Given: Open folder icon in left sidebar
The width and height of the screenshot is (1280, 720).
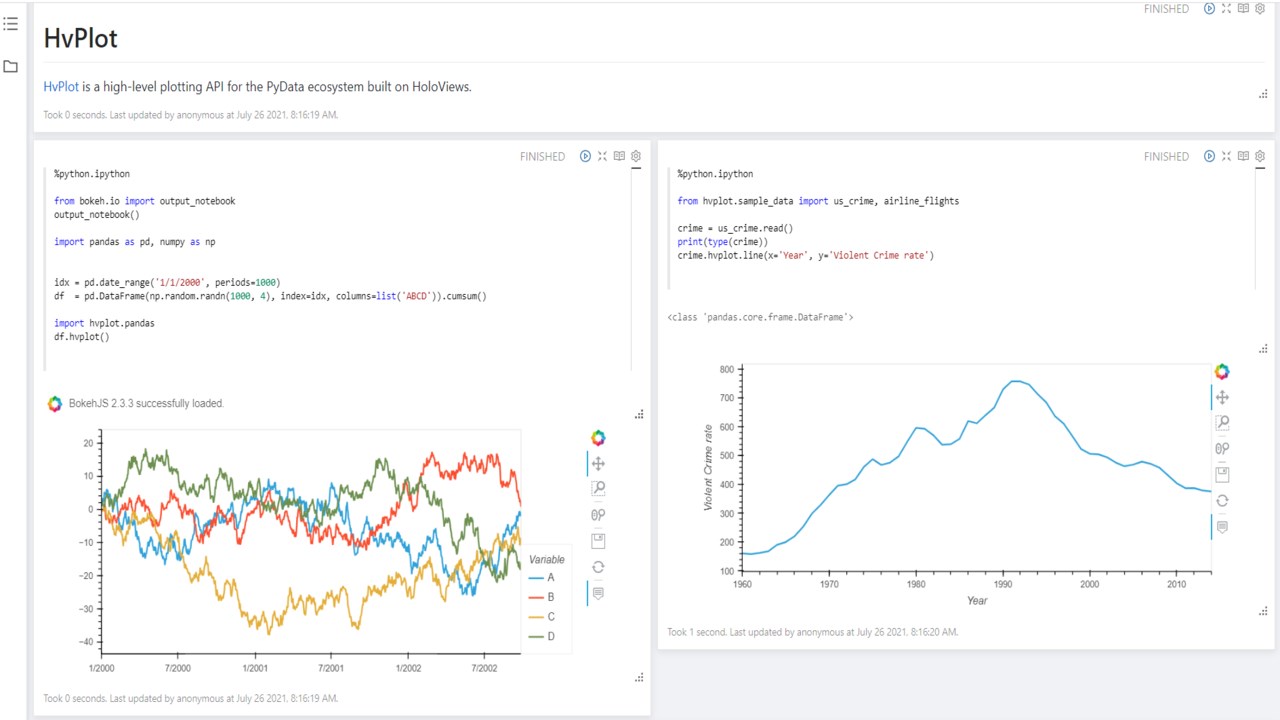Looking at the screenshot, I should (x=11, y=67).
